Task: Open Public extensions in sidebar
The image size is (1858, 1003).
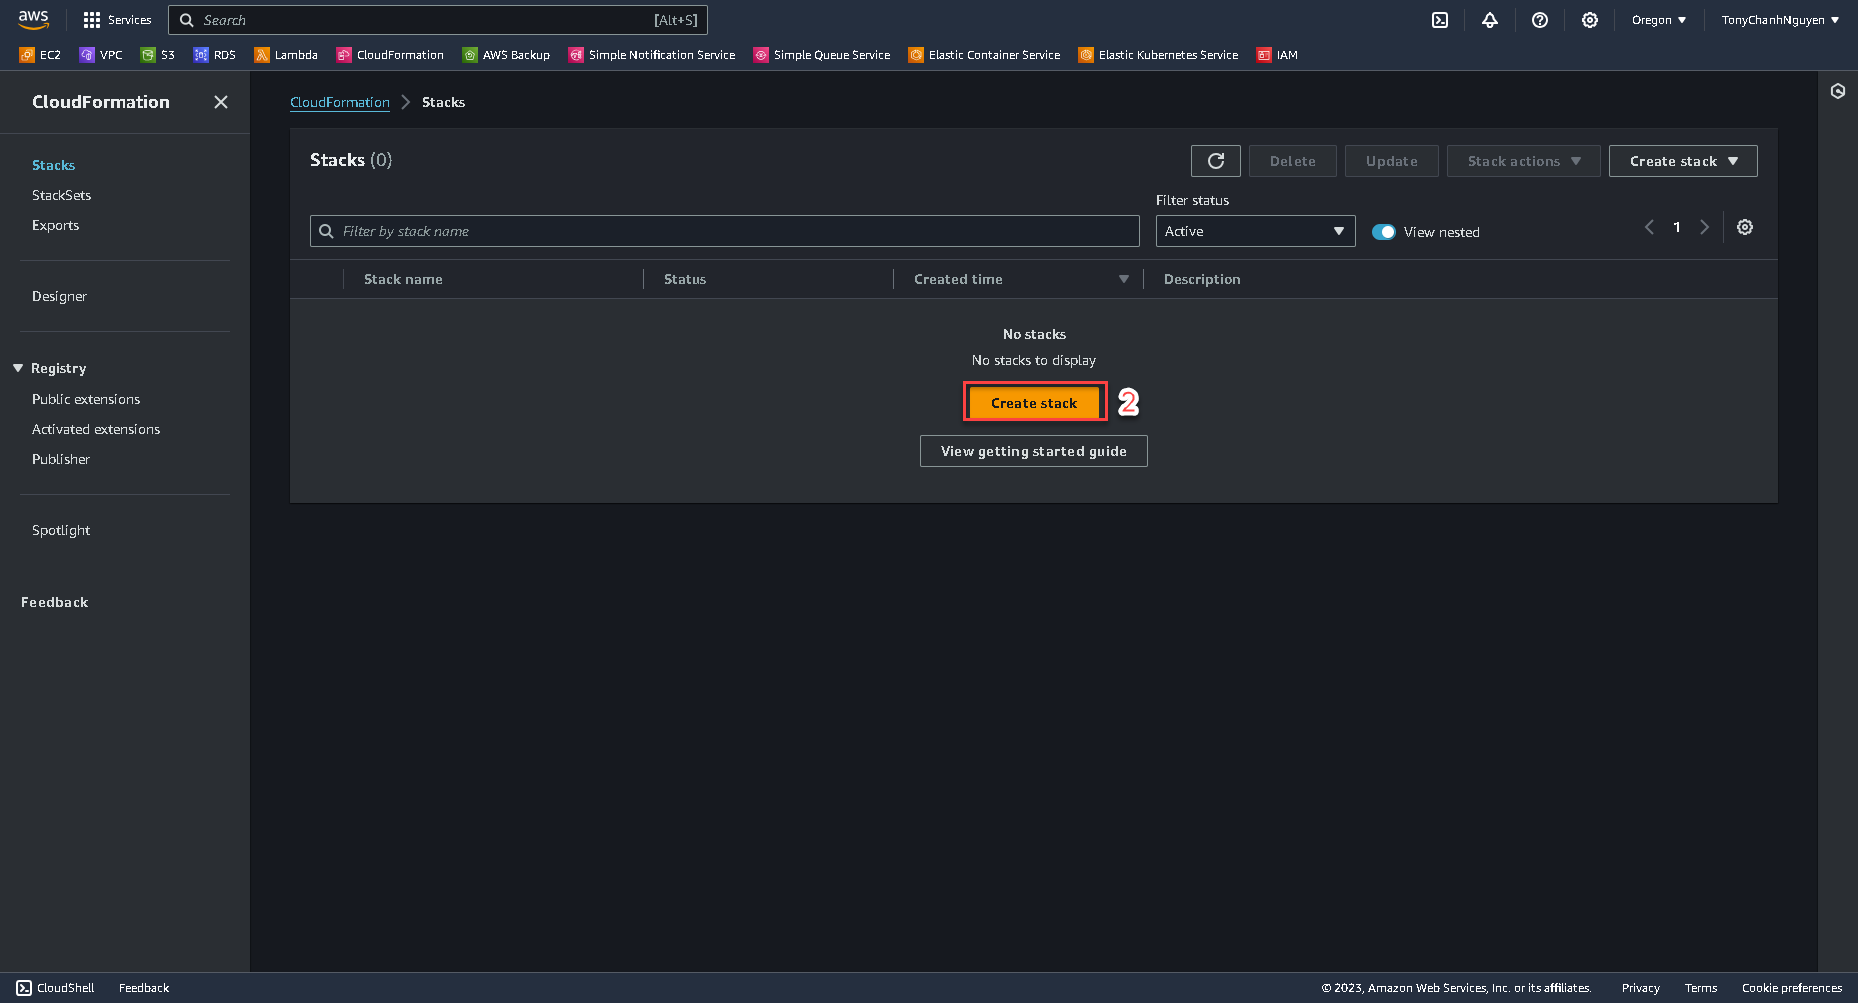Action: [86, 399]
